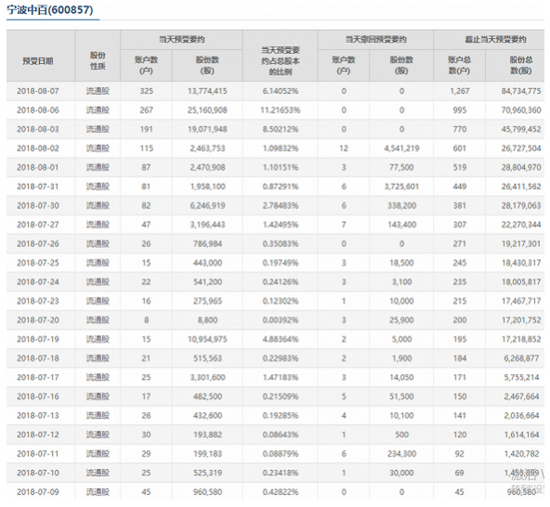Image resolution: width=550 pixels, height=507 pixels.
Task: Click the percentage 0.42822%
Action: [280, 492]
